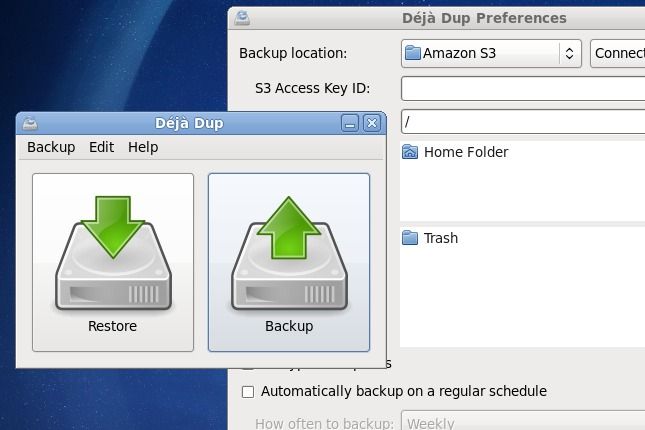Click the Preferences window title icon
This screenshot has height=430, width=645.
(242, 18)
